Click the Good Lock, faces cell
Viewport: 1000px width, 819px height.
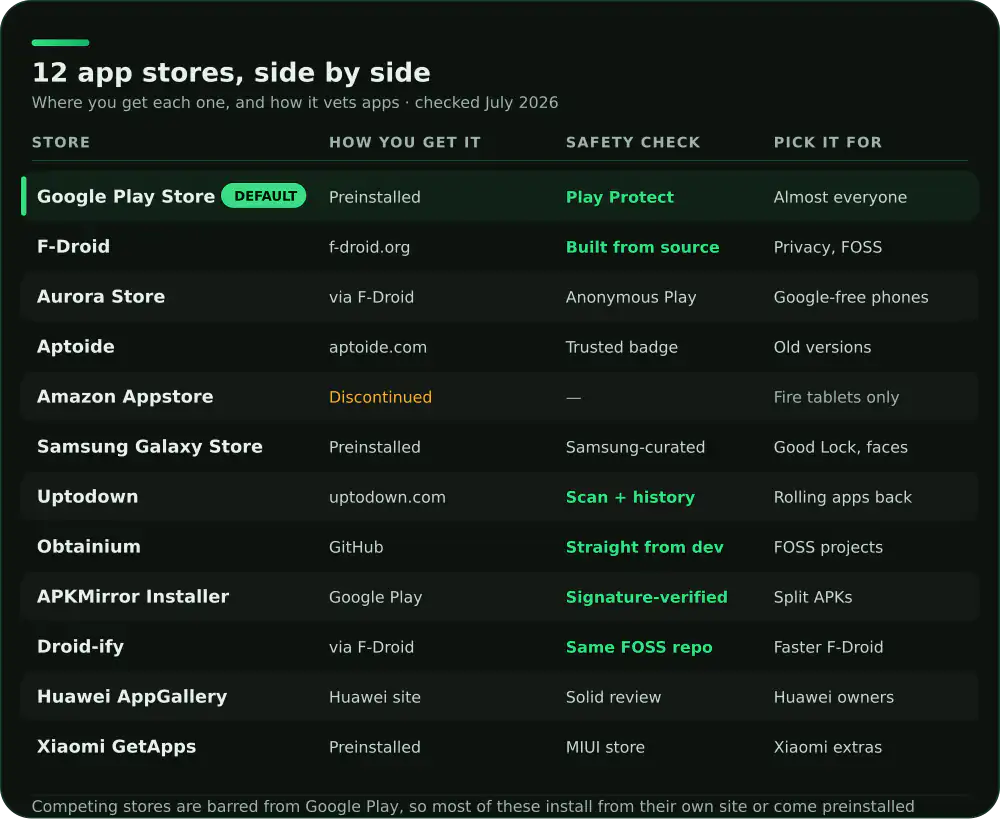(841, 447)
